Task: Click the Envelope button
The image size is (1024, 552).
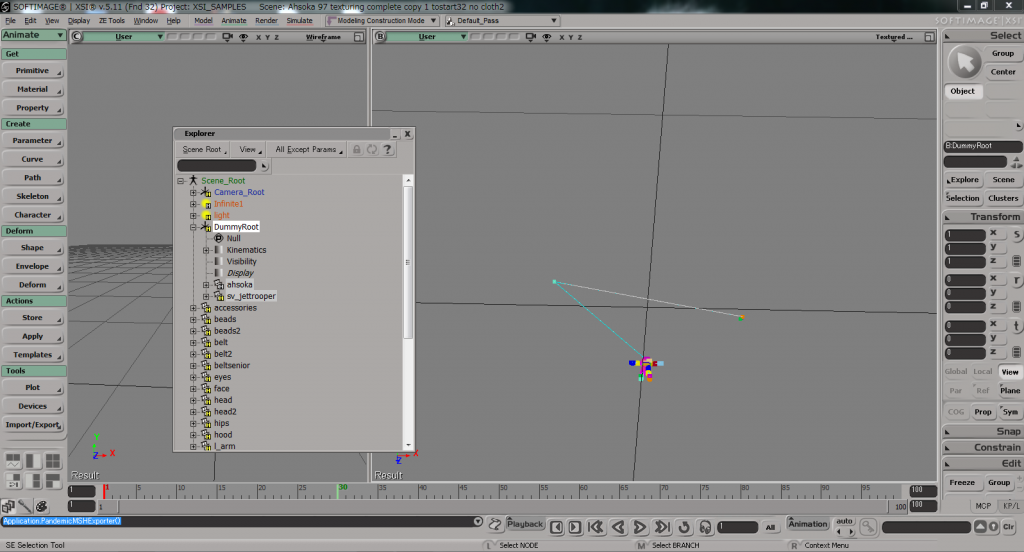Action: (x=33, y=267)
